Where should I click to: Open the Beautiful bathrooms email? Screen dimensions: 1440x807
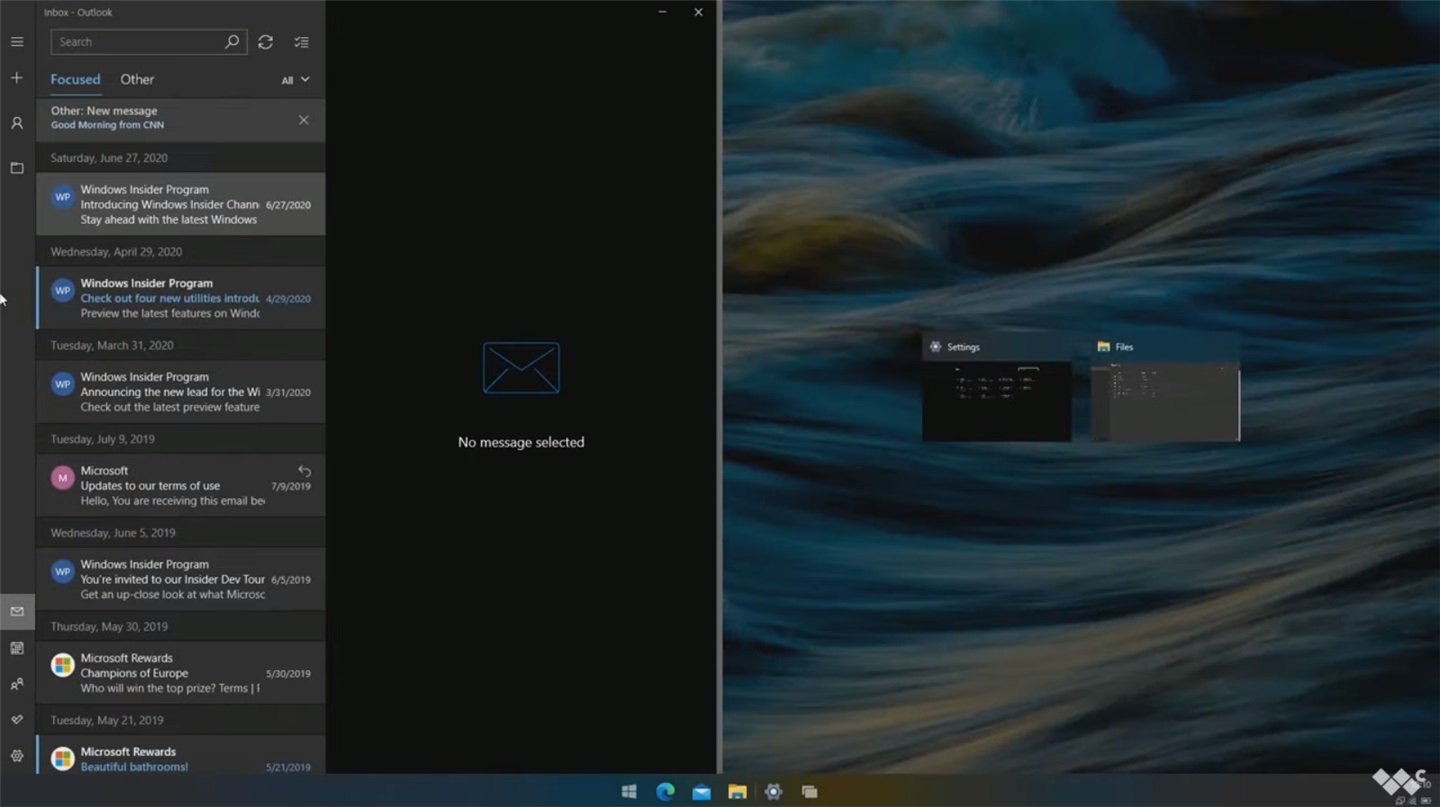pyautogui.click(x=180, y=755)
